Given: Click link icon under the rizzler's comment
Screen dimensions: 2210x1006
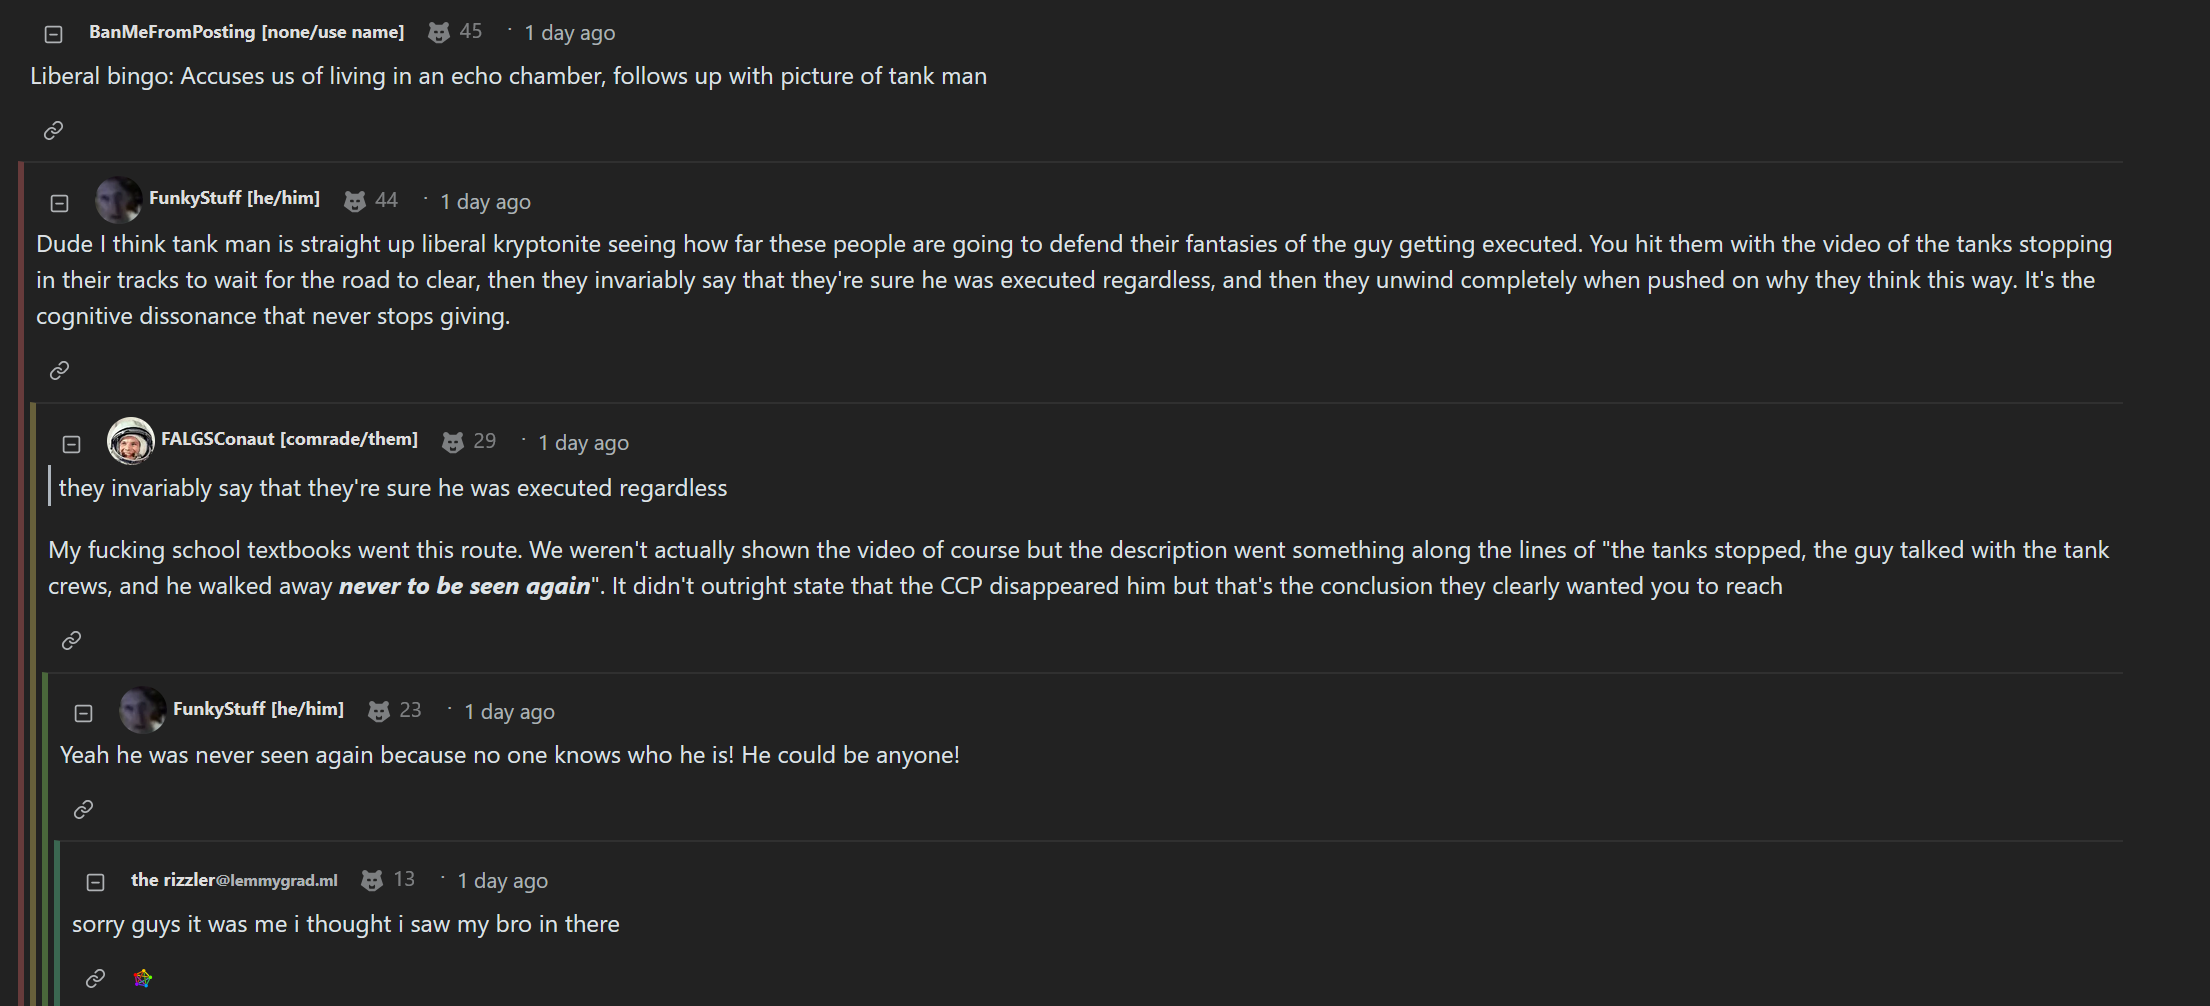Looking at the screenshot, I should coord(96,978).
